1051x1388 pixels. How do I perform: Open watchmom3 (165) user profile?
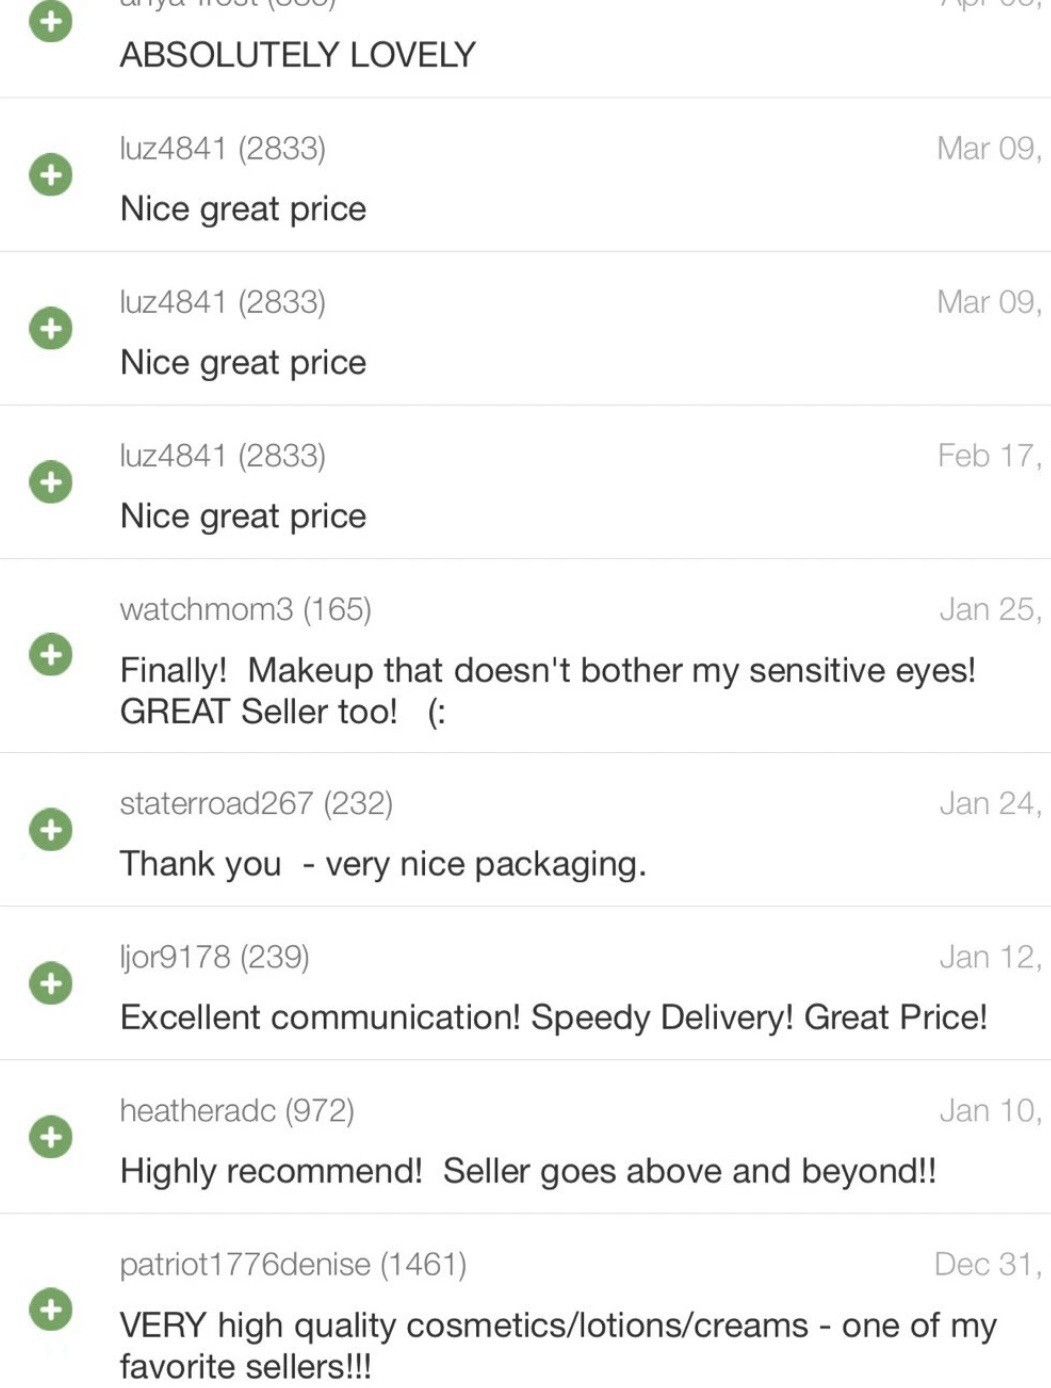[245, 609]
